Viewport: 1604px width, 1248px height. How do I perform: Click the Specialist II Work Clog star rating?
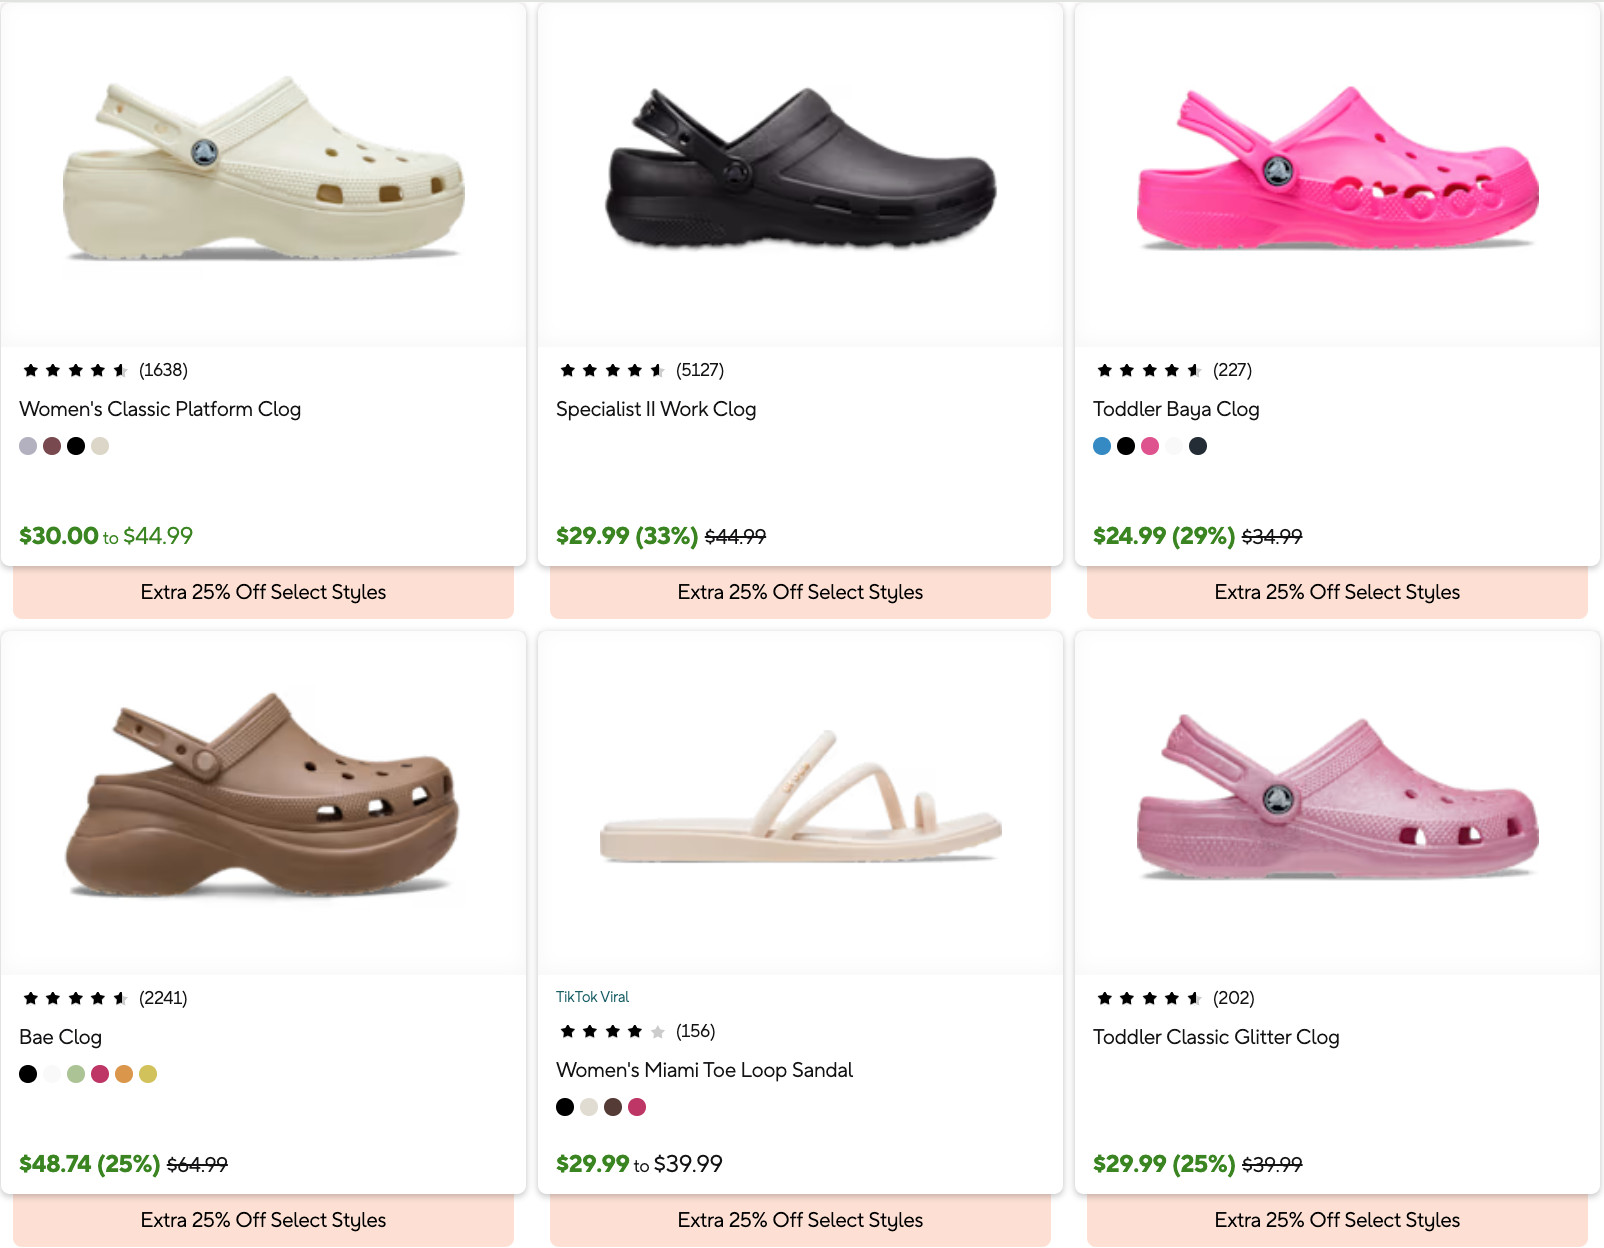point(612,371)
